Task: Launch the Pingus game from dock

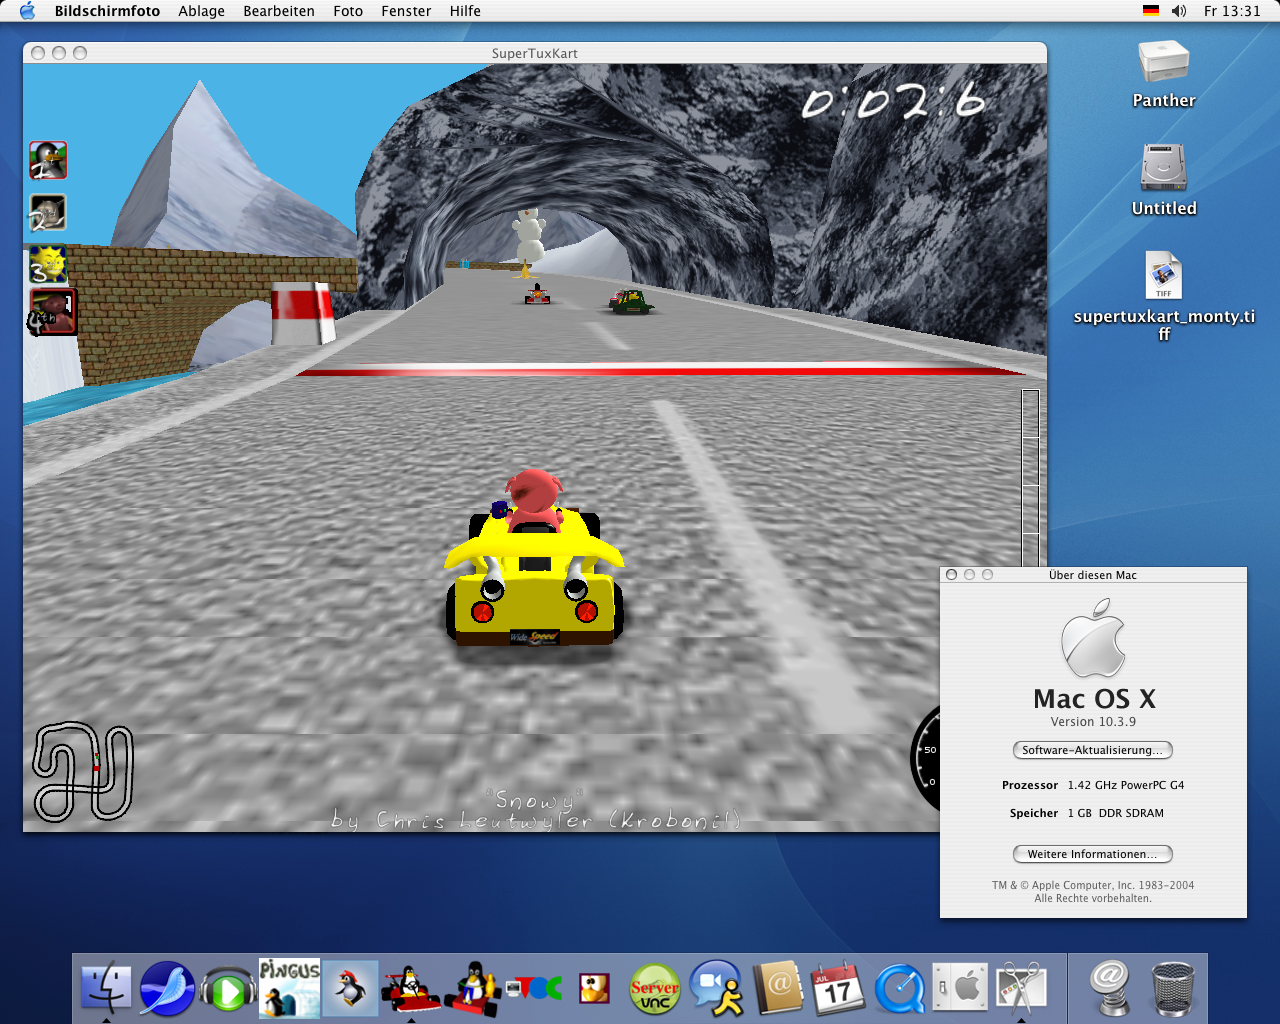Action: (x=289, y=987)
